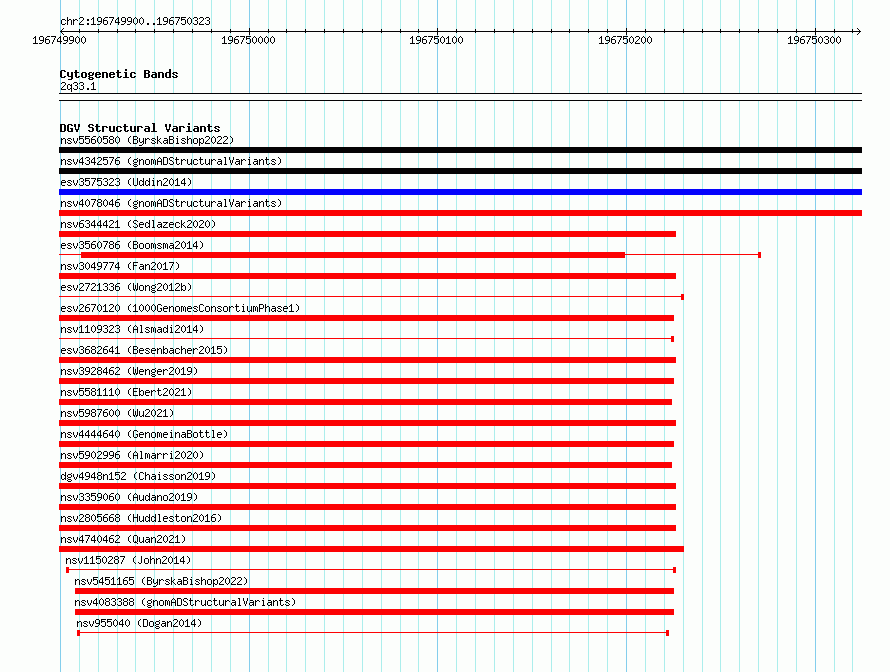The width and height of the screenshot is (890, 672).
Task: Open variant nsv6344421 (Sedlazeck2020)
Action: [138, 224]
